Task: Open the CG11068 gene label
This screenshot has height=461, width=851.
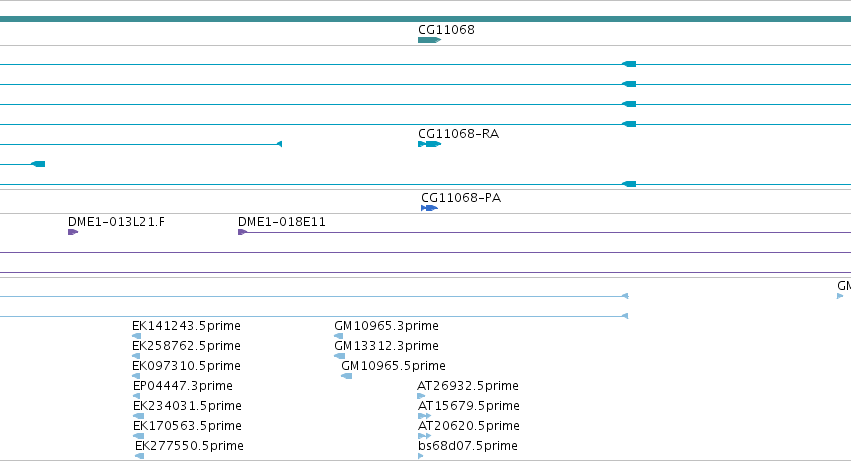Action: point(446,30)
